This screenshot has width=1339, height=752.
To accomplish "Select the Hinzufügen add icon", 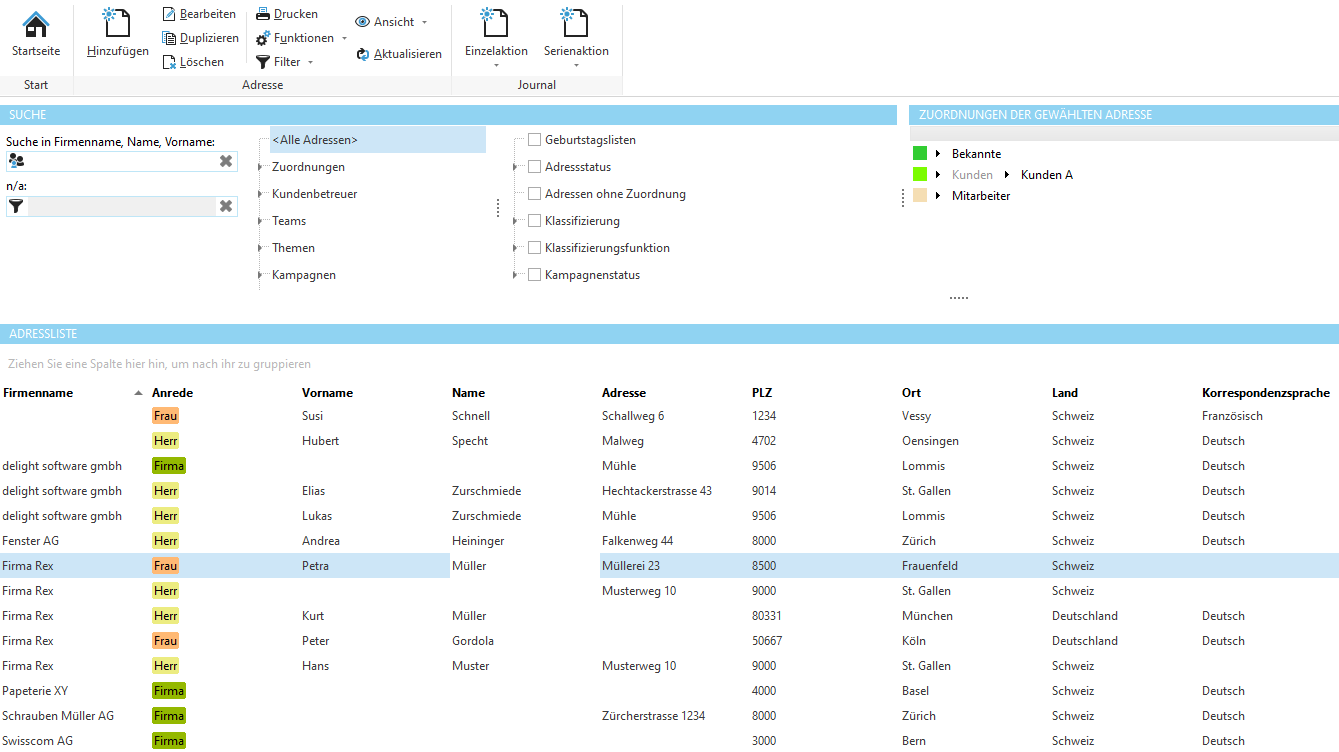I will [x=117, y=25].
